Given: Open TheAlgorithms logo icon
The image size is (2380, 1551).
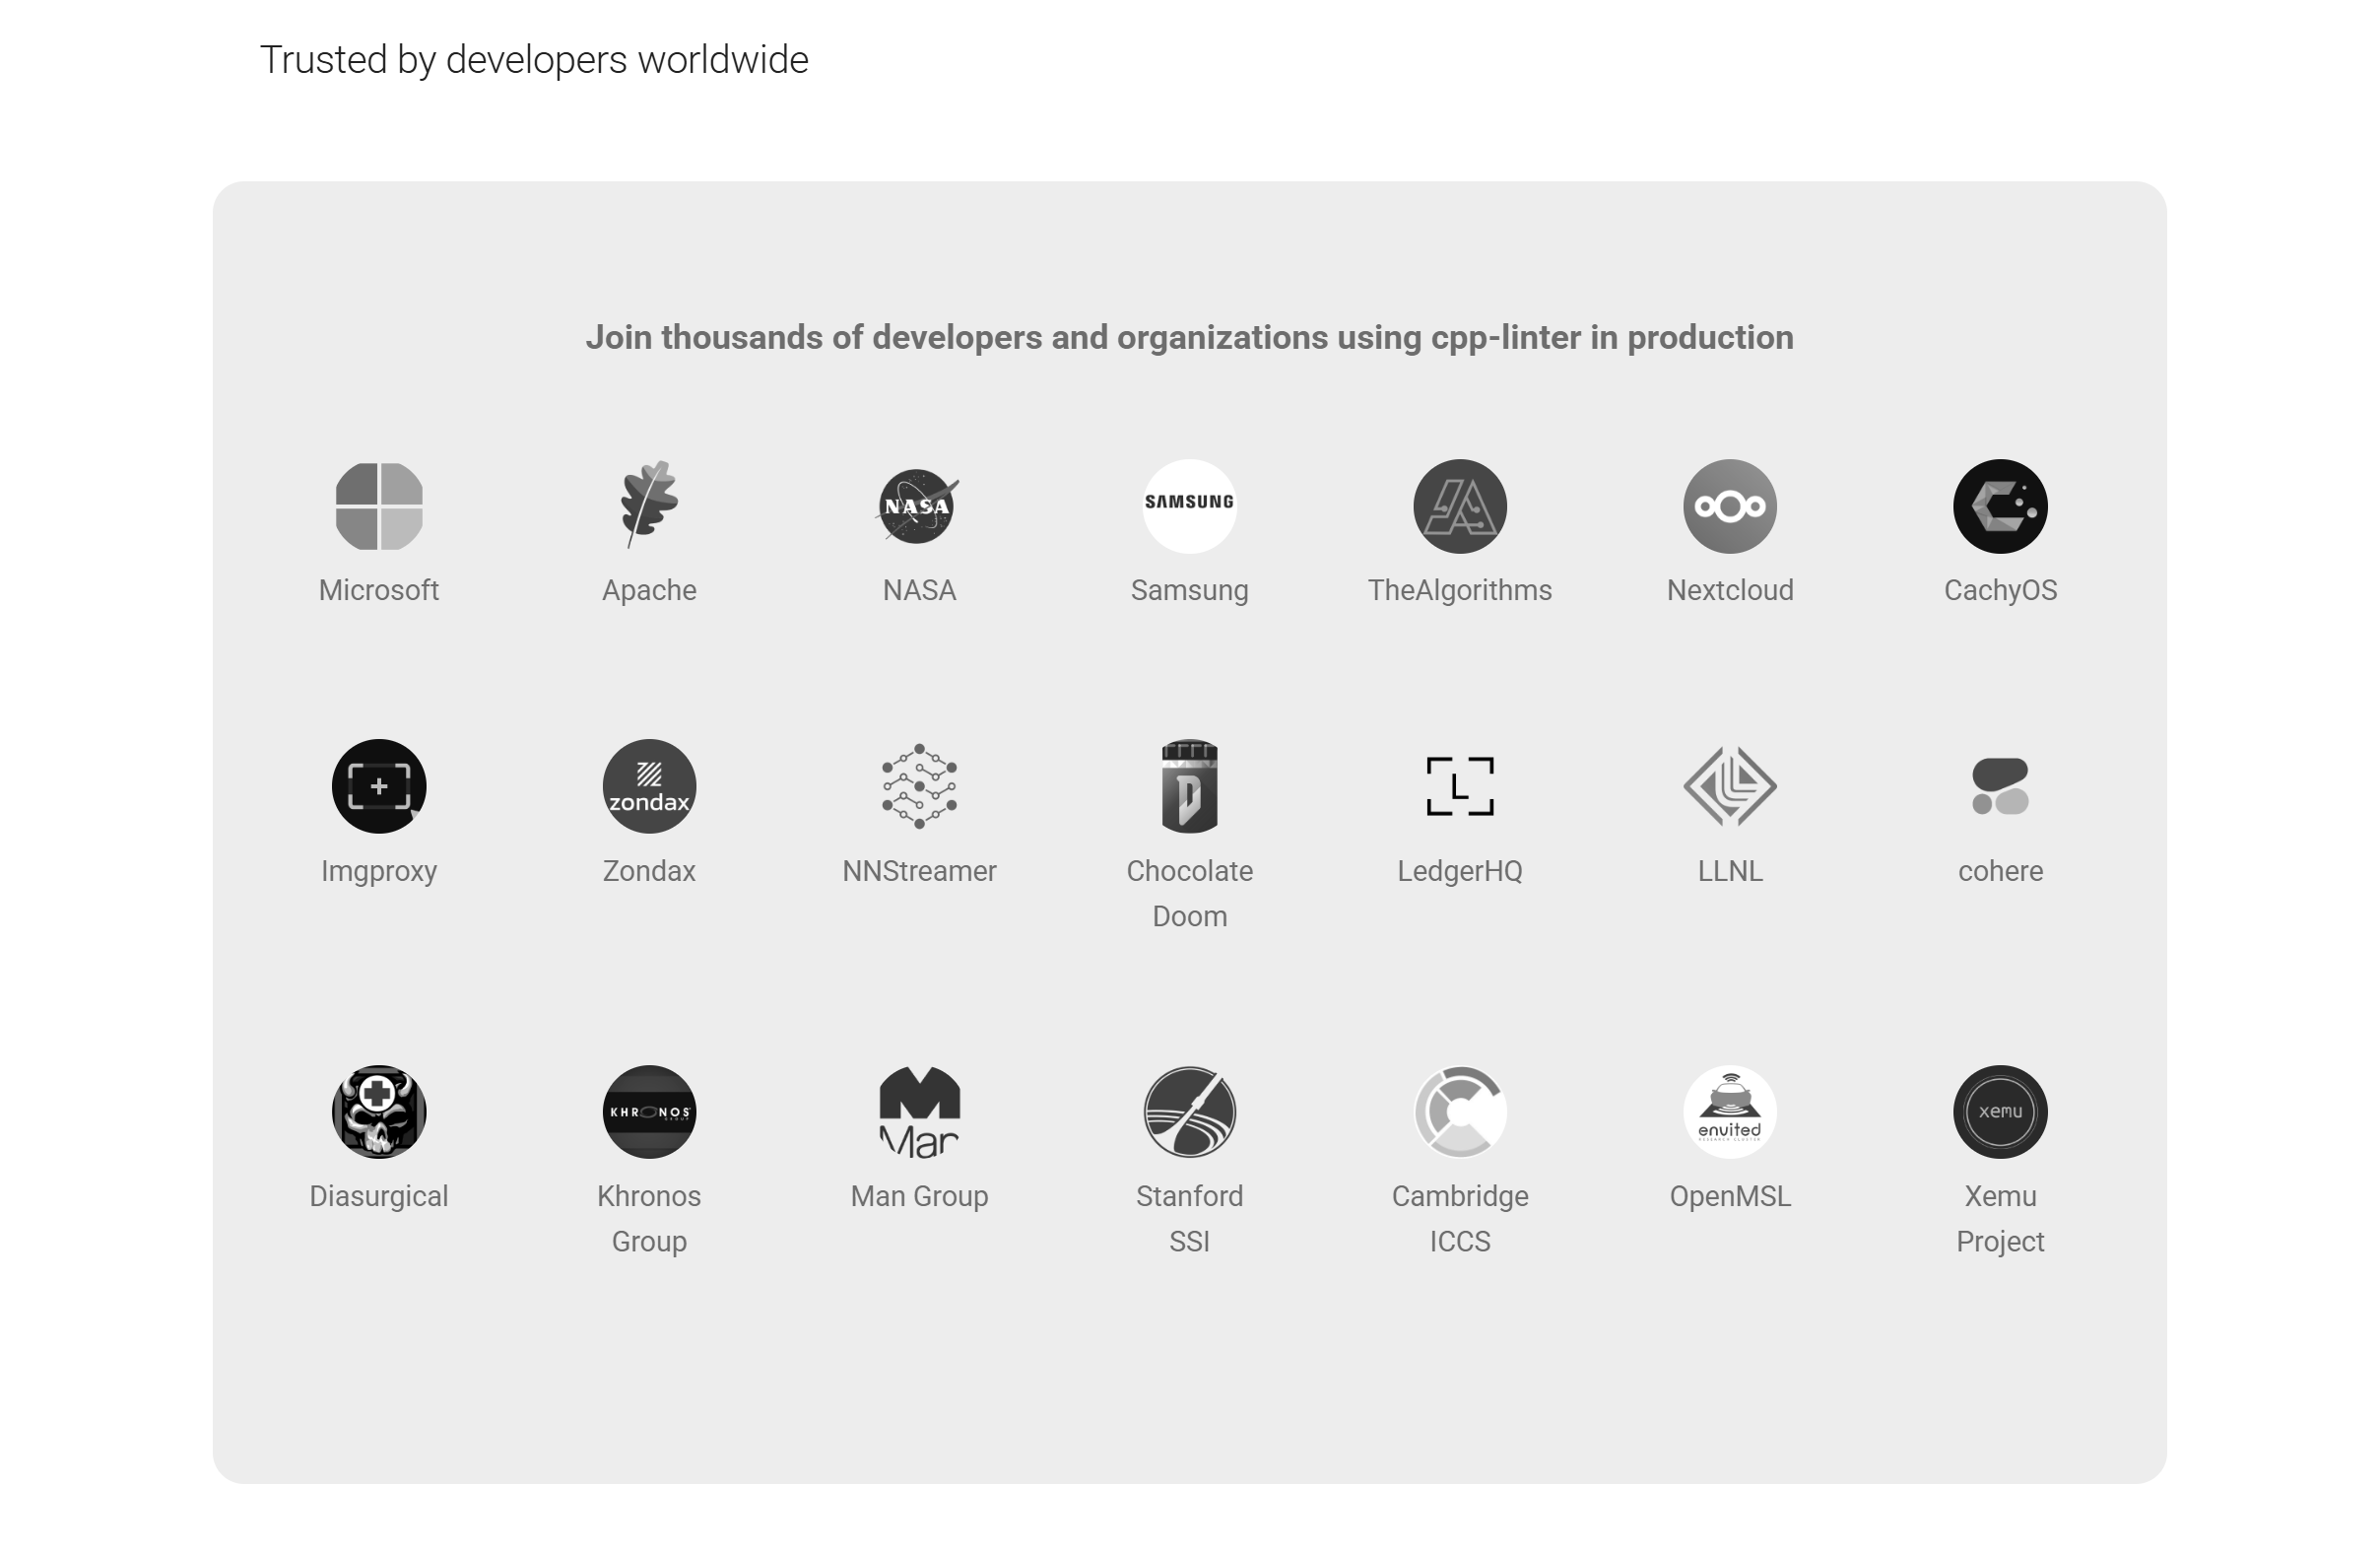Looking at the screenshot, I should click(x=1459, y=506).
